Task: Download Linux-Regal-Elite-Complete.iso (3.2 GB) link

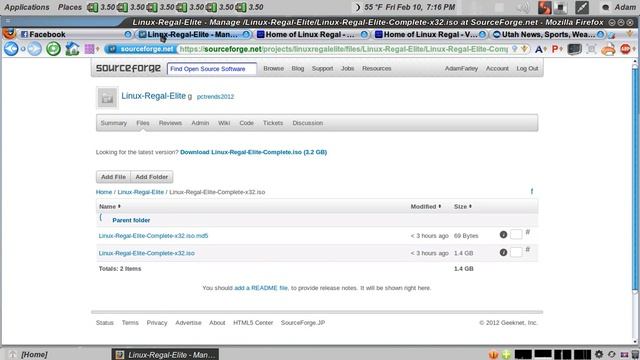Action: 253,152
